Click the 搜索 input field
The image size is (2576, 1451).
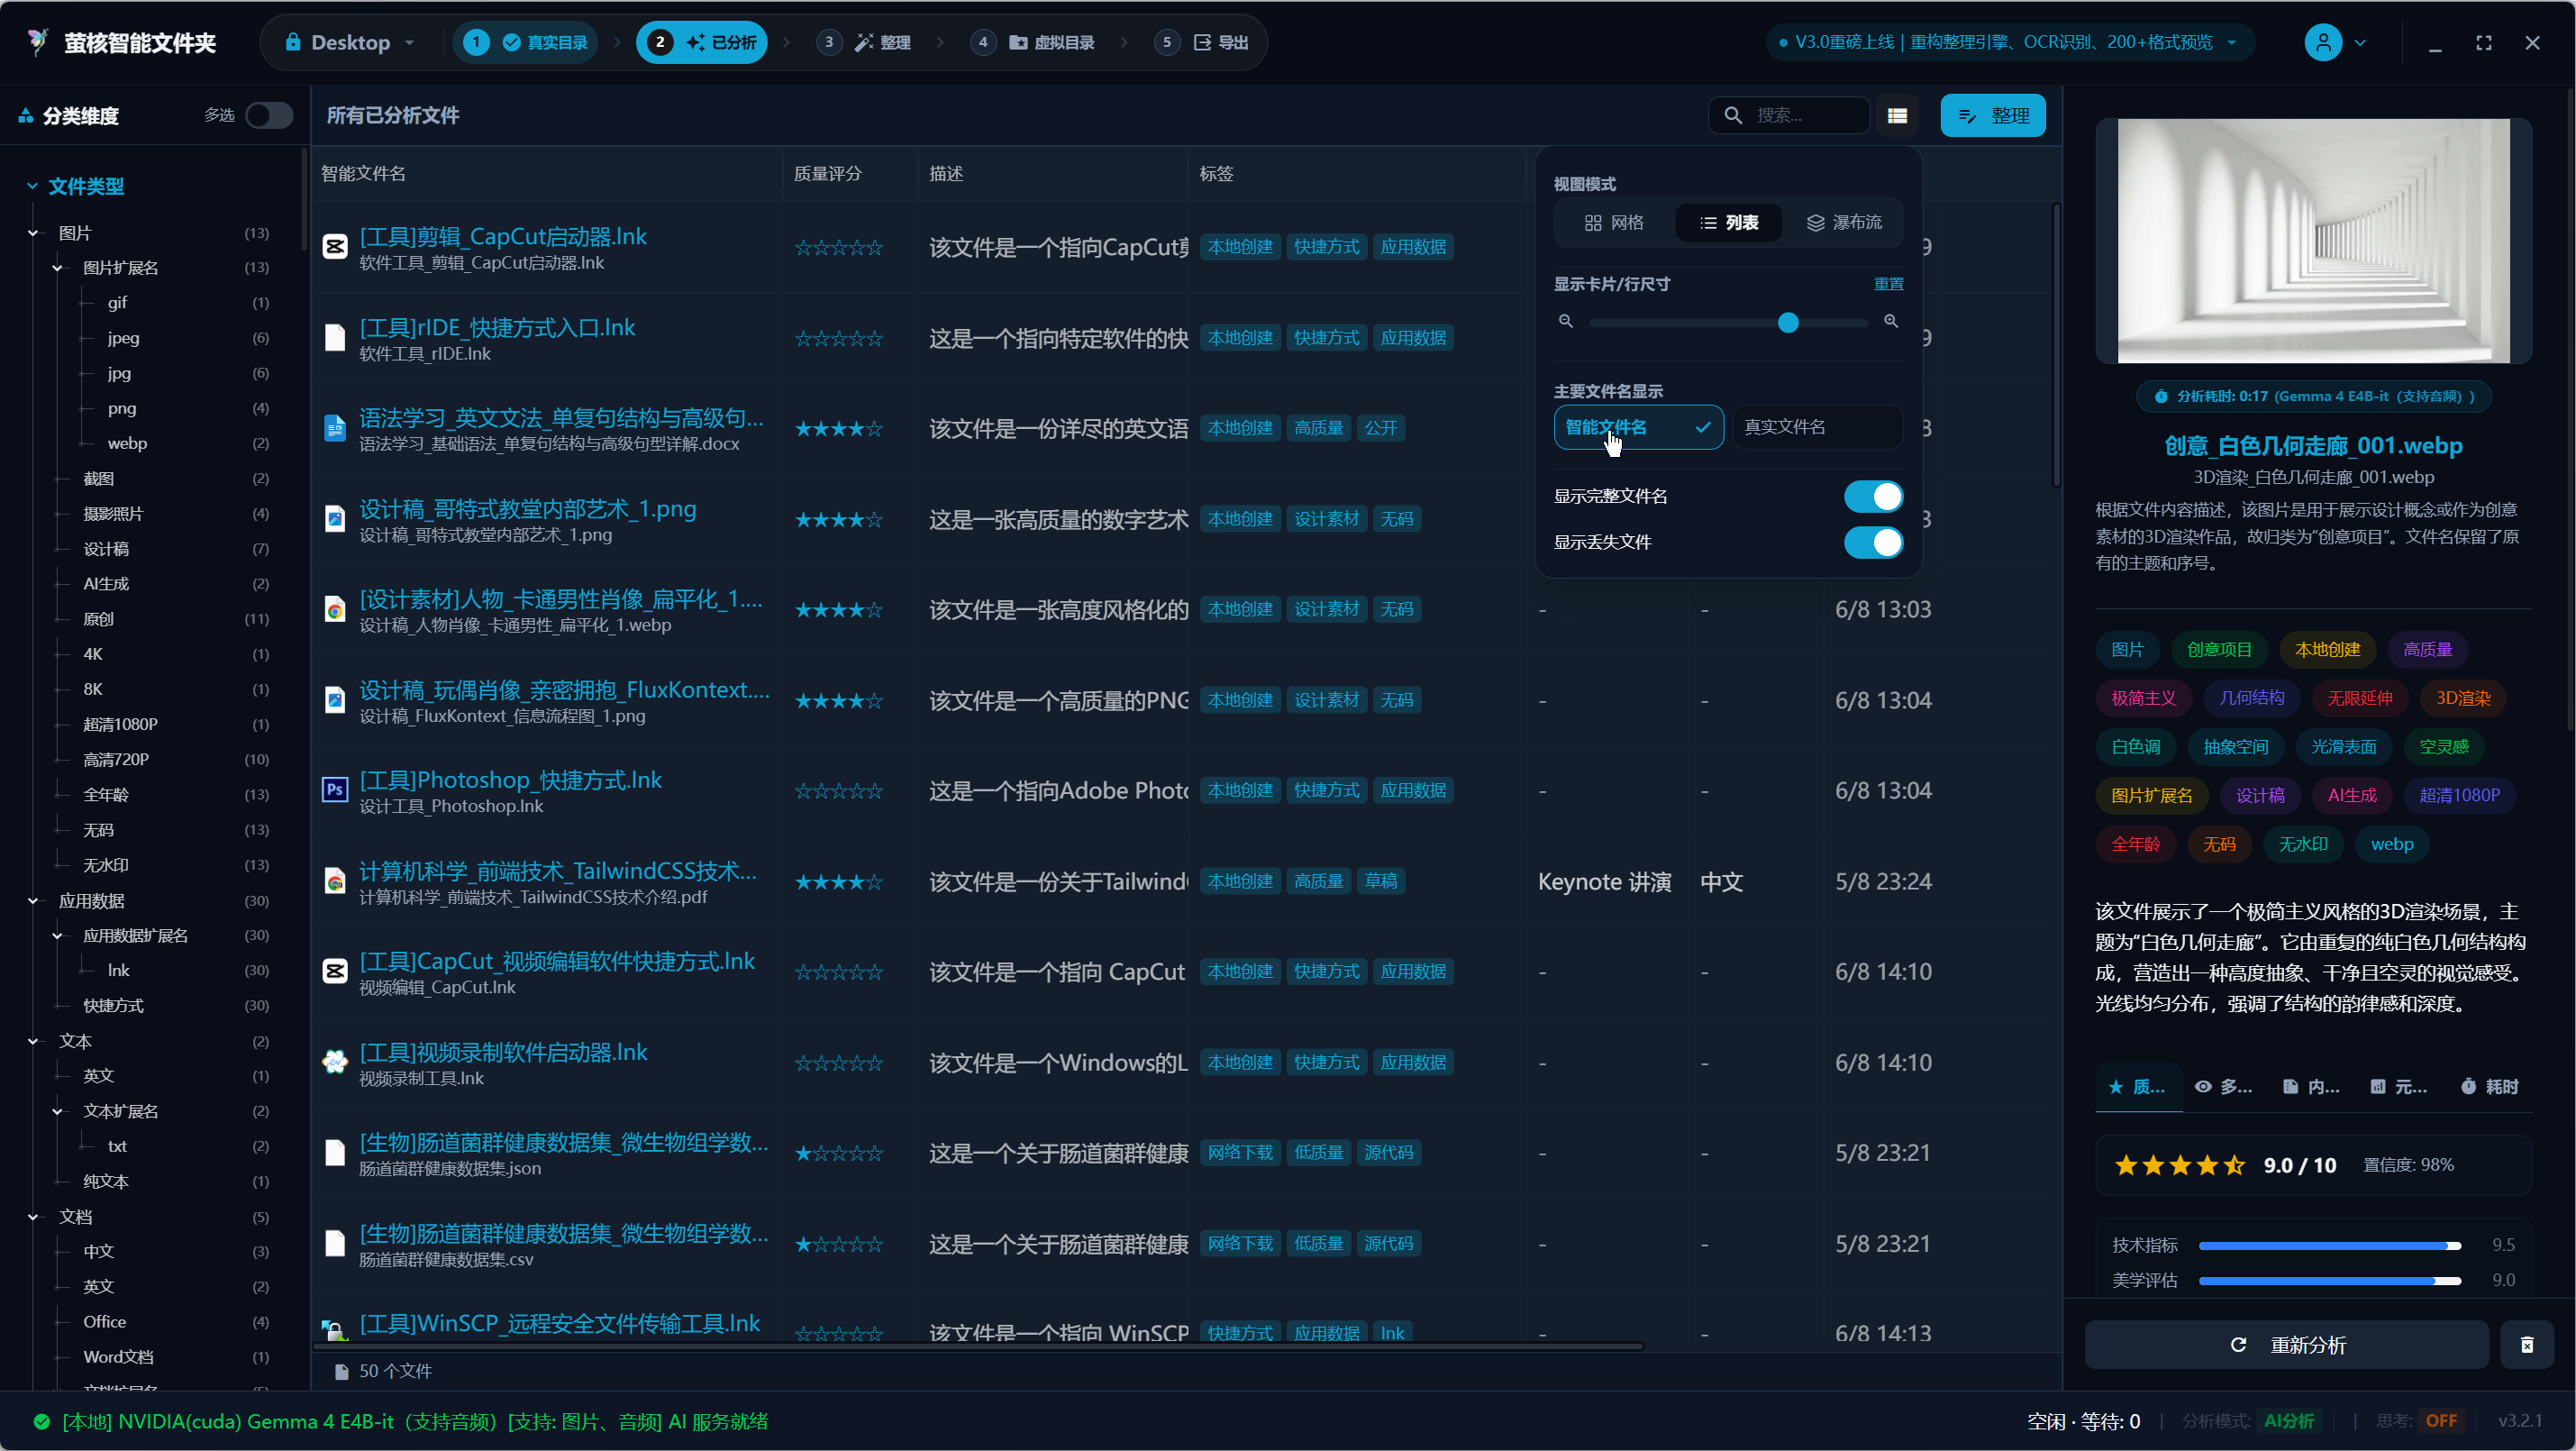tap(1789, 116)
